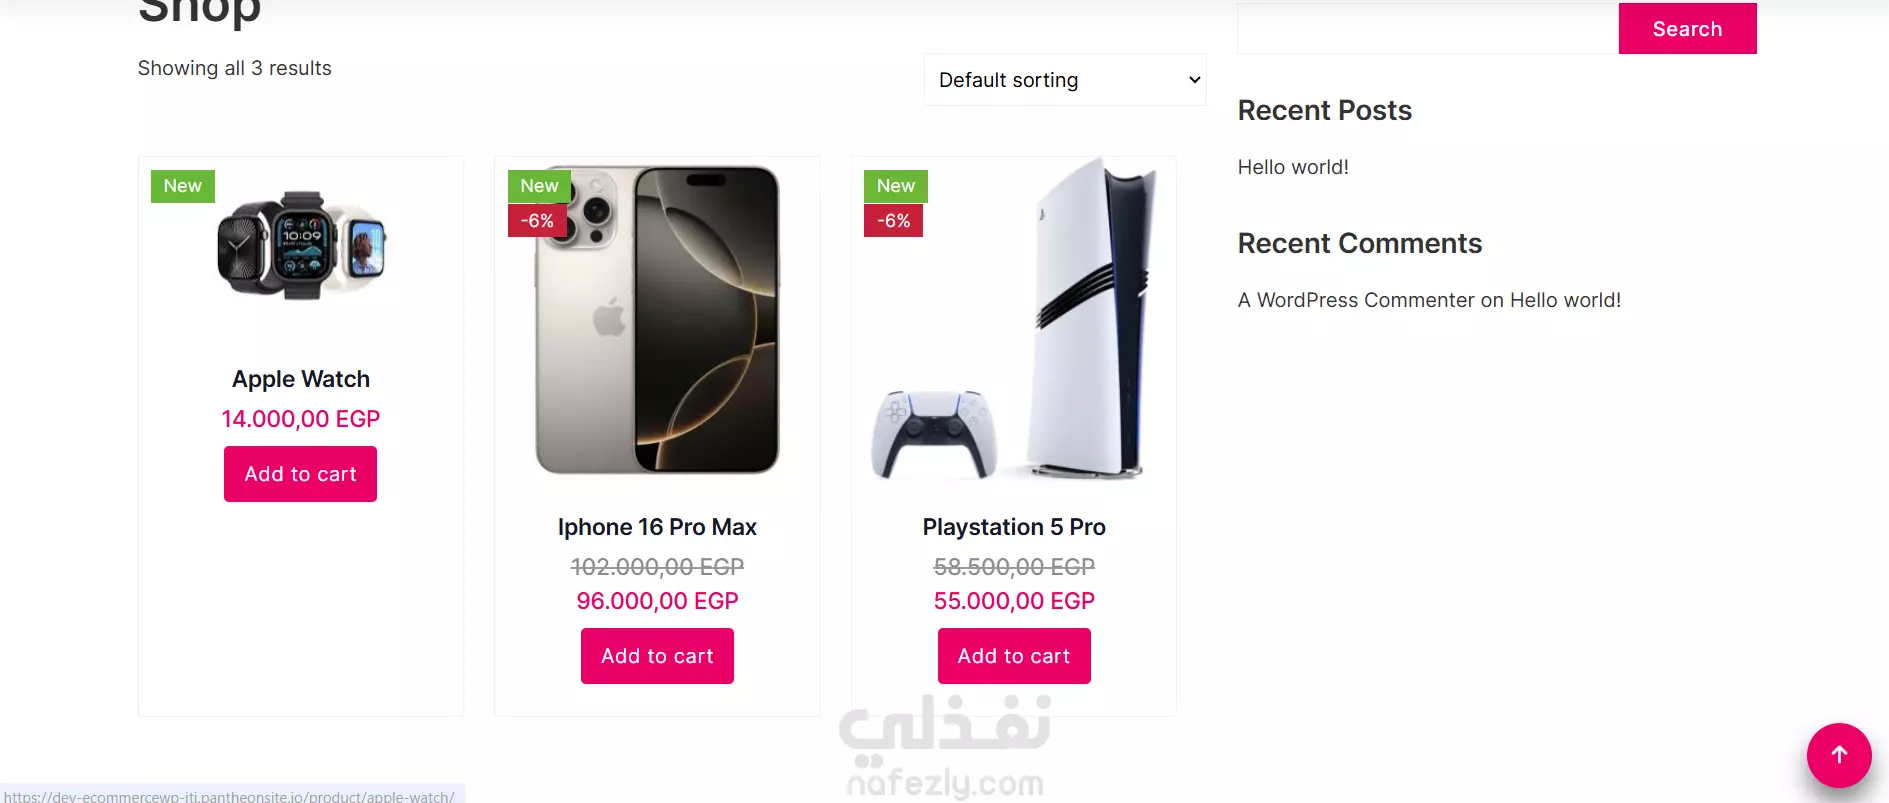
Task: Open the Iphone 16 Pro Max title link
Action: click(657, 527)
